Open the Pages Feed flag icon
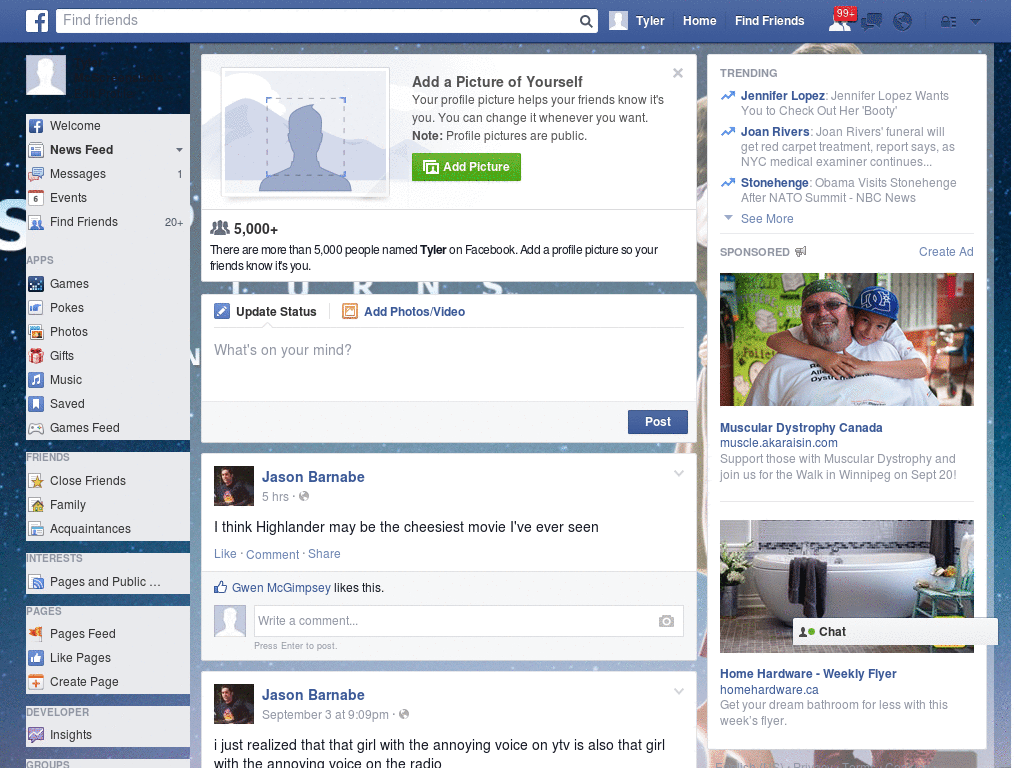Image resolution: width=1024 pixels, height=768 pixels. click(x=36, y=633)
